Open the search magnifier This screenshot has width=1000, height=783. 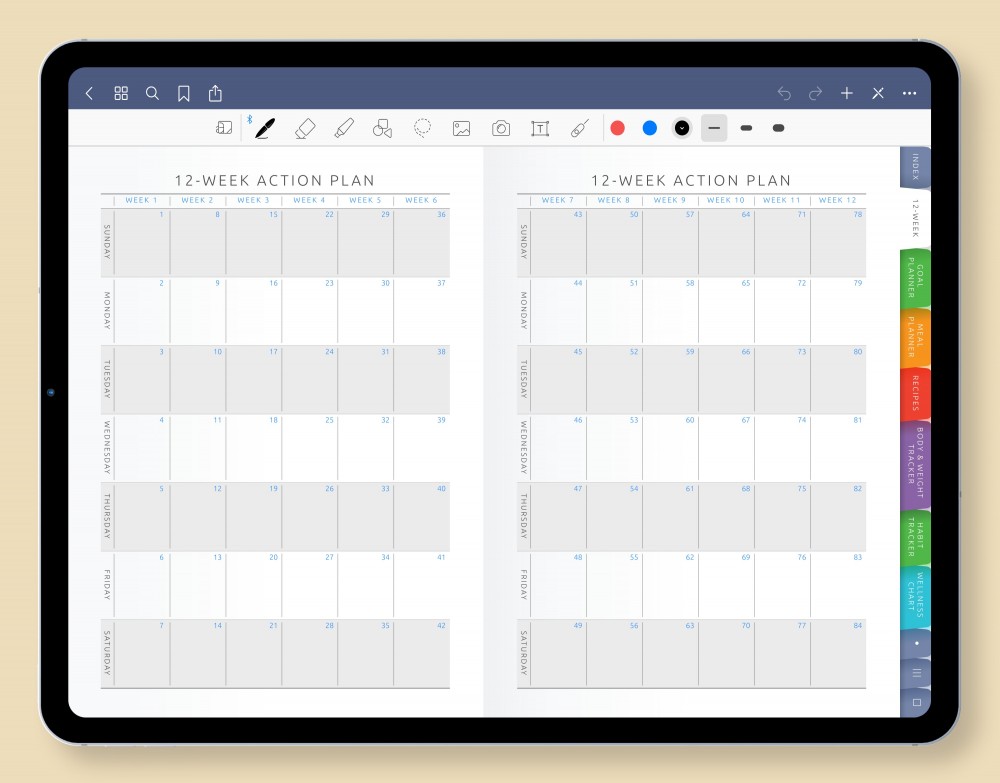point(152,94)
